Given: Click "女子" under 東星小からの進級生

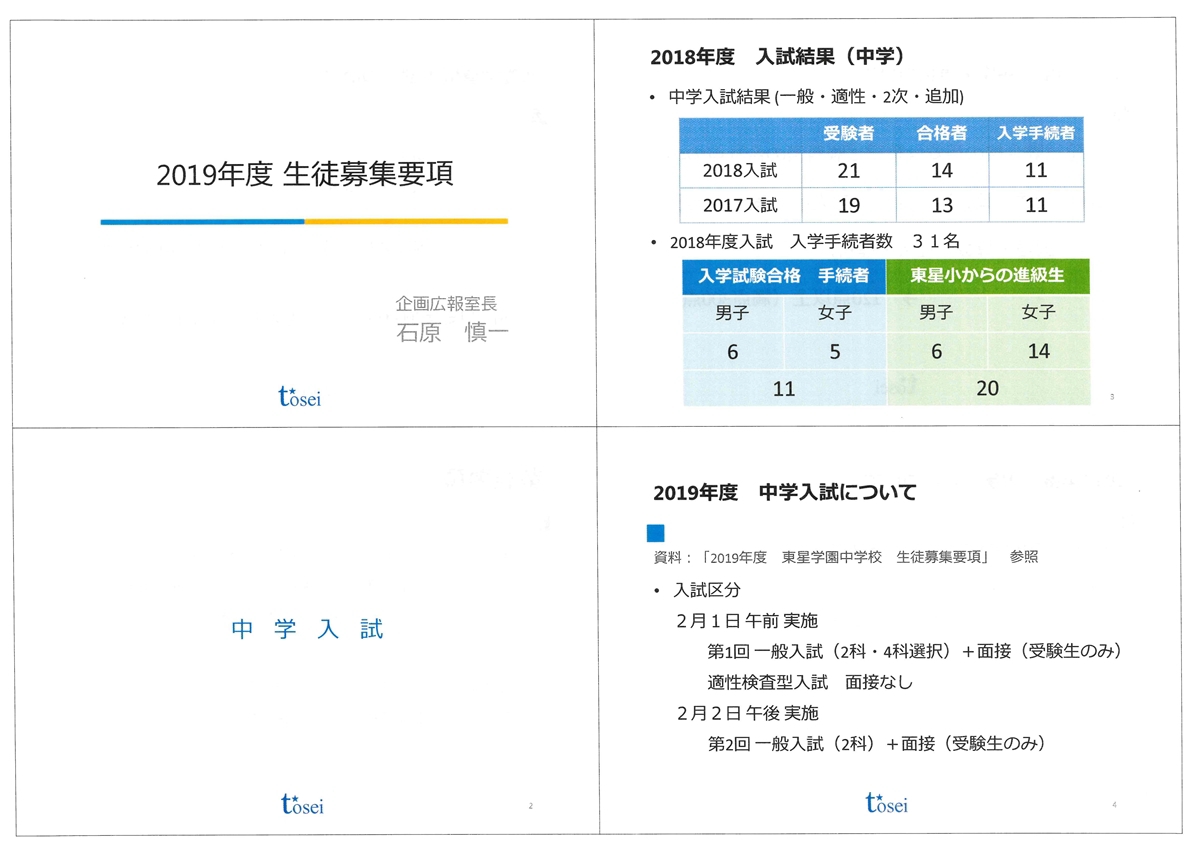Looking at the screenshot, I should [x=1038, y=312].
